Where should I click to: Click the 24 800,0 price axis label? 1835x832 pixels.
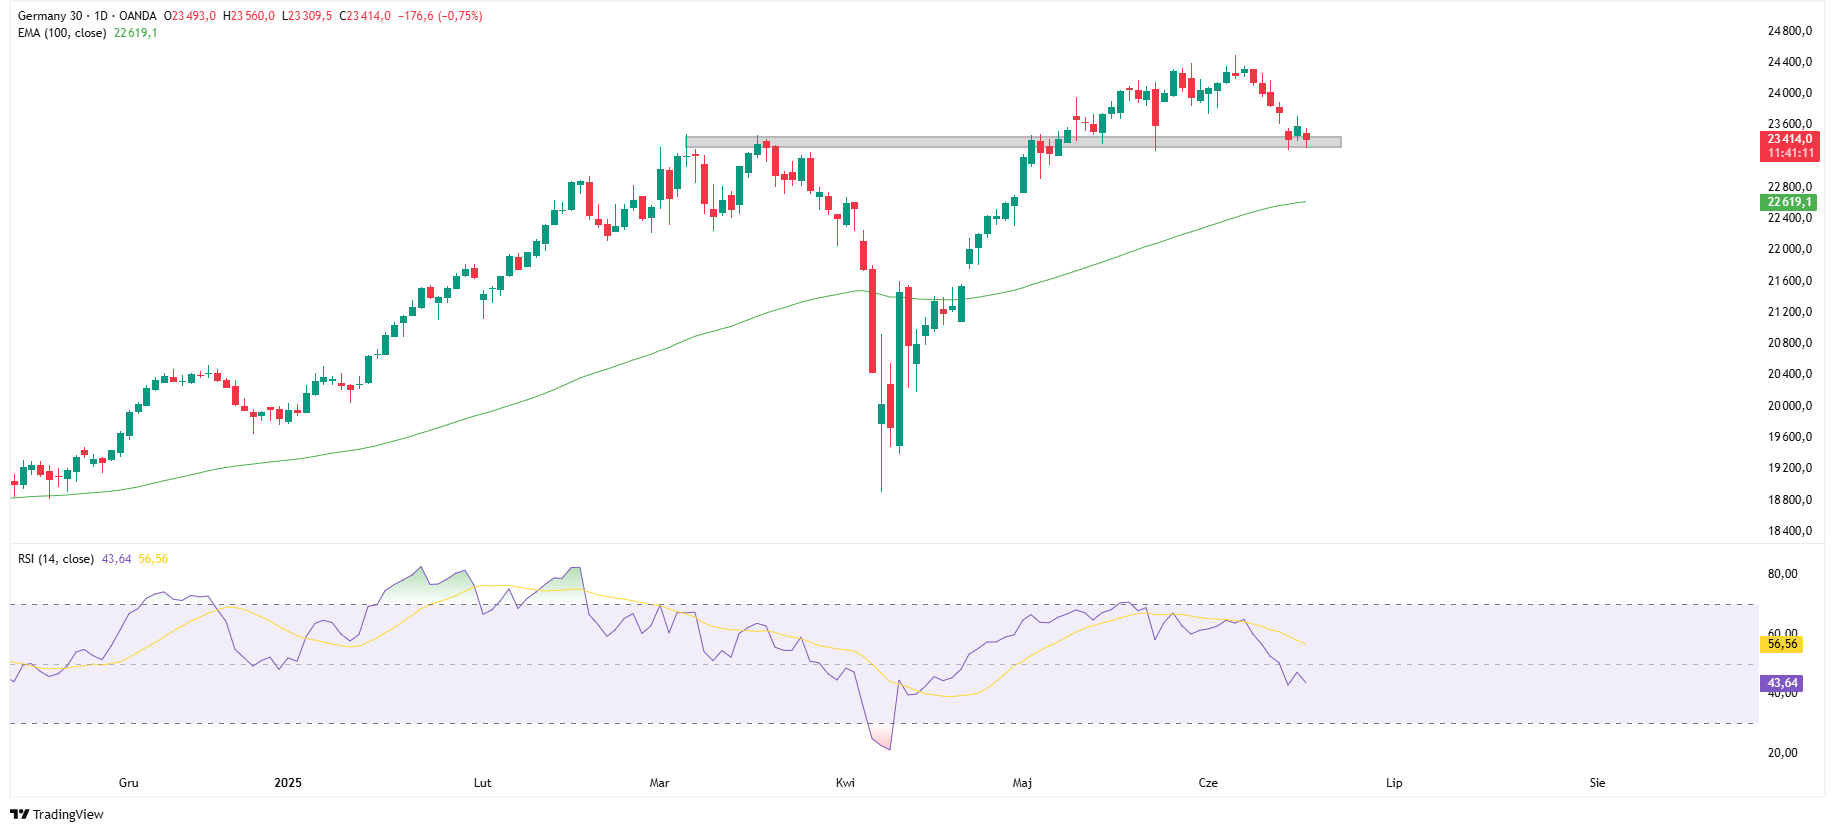[x=1789, y=31]
